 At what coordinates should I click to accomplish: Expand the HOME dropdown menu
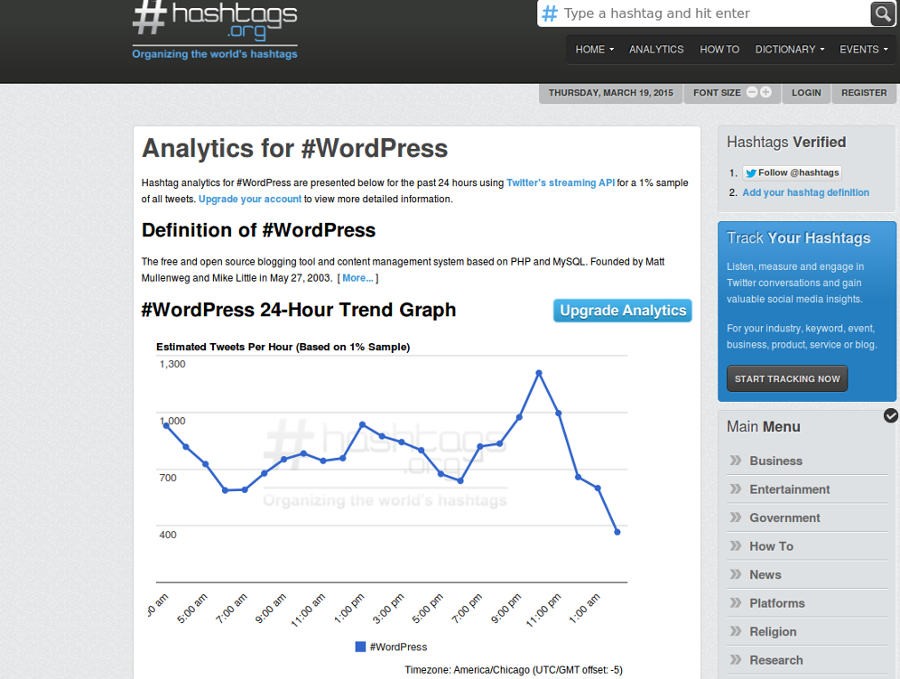(x=595, y=49)
